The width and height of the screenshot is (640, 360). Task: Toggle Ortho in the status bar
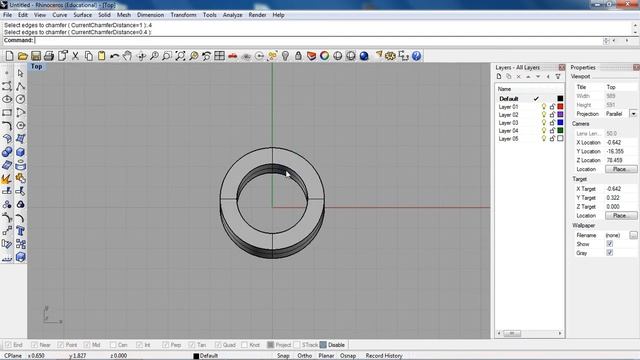[x=304, y=356]
